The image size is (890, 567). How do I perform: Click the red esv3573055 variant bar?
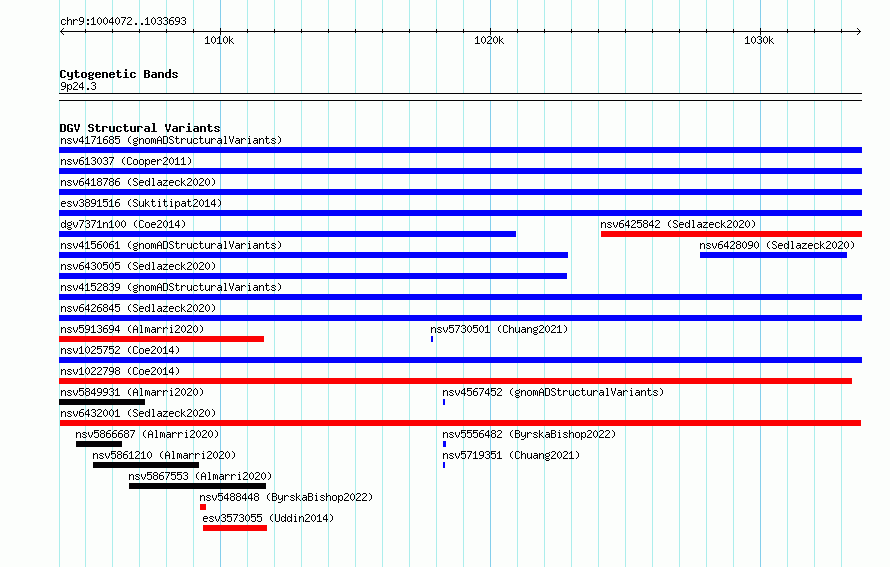click(x=235, y=528)
